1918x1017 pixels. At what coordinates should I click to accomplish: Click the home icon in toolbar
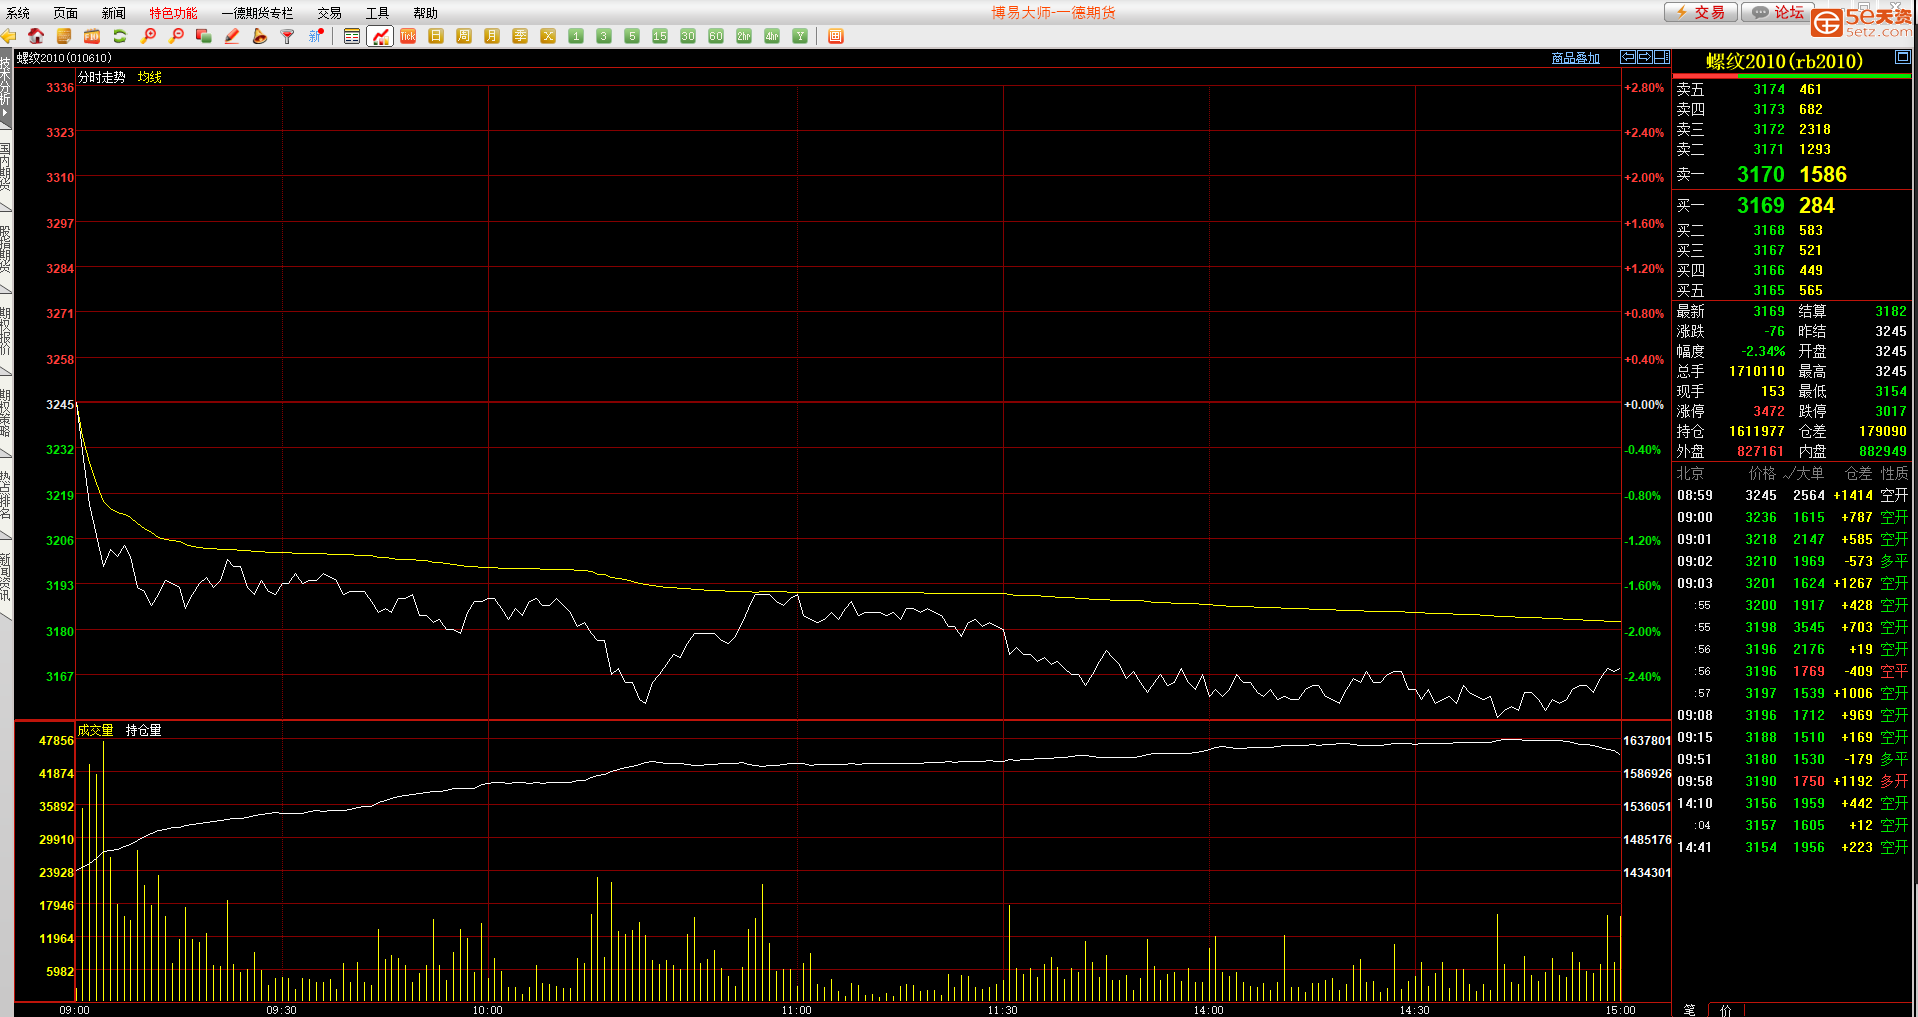(36, 36)
